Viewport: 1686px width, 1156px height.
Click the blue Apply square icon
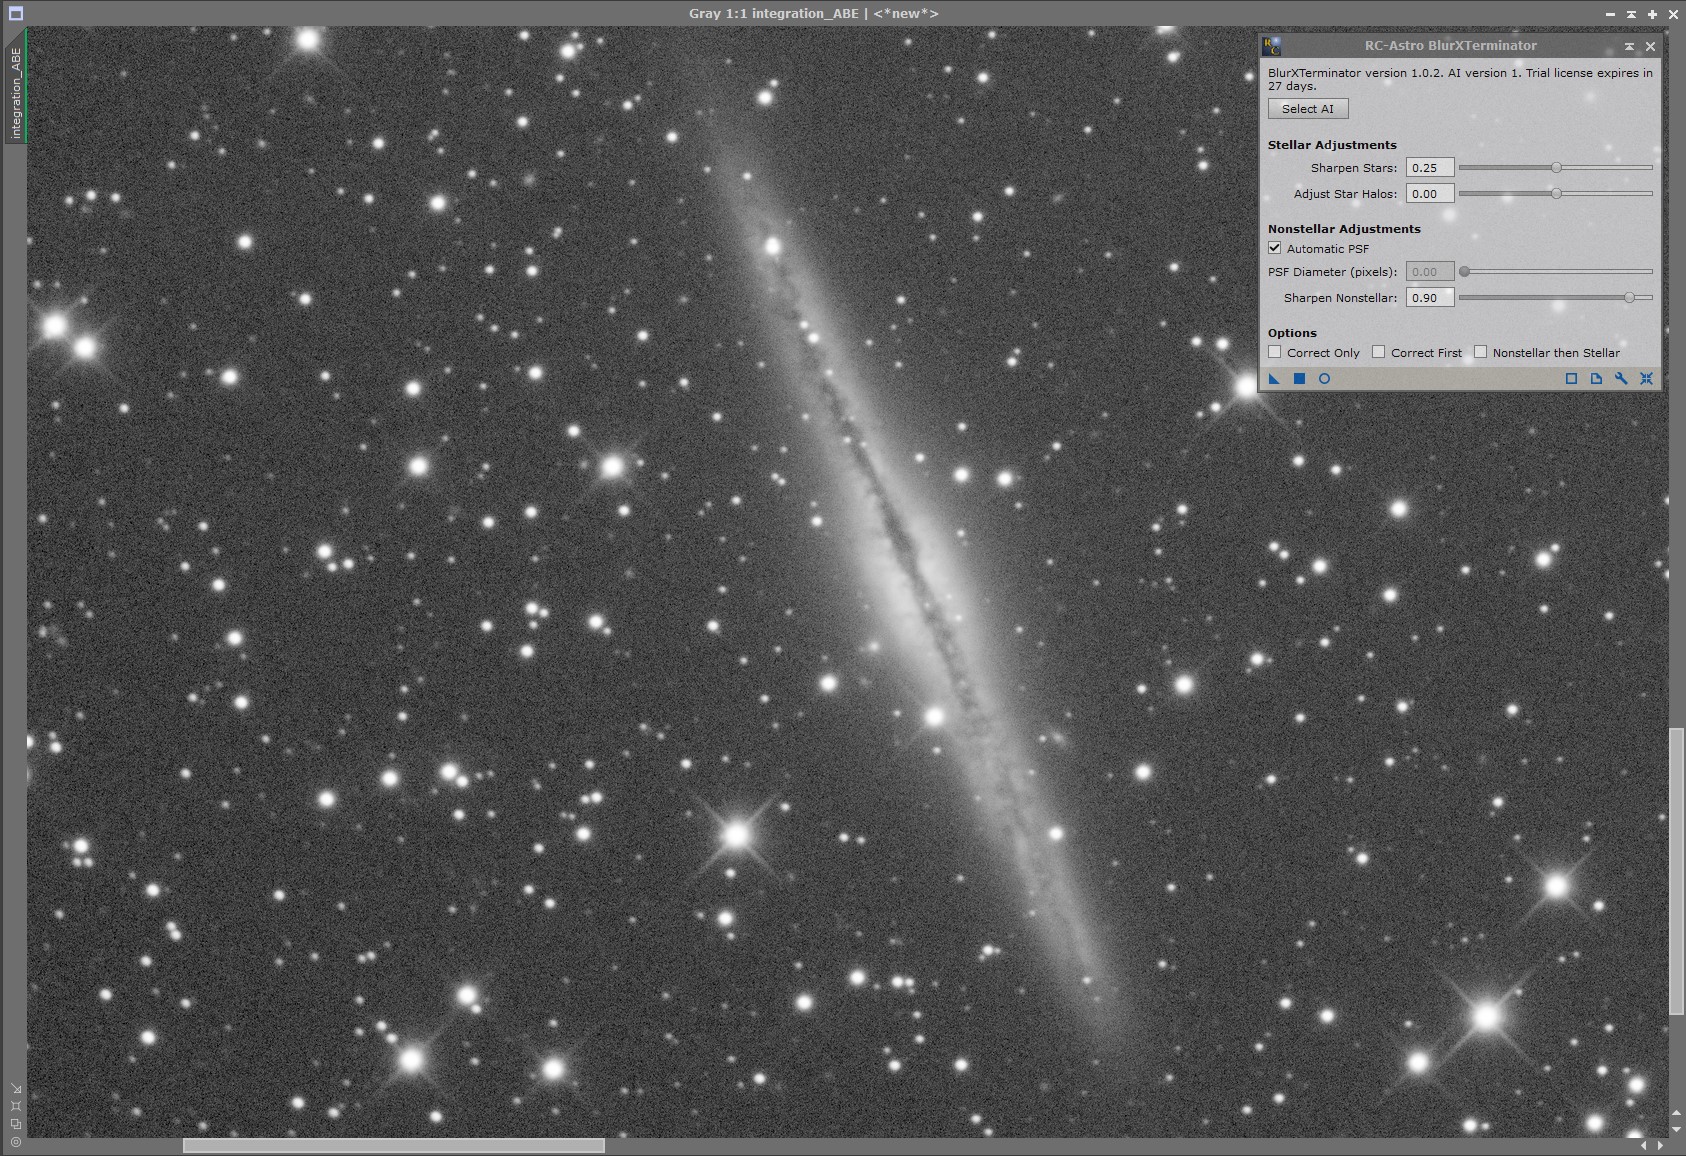[1299, 379]
